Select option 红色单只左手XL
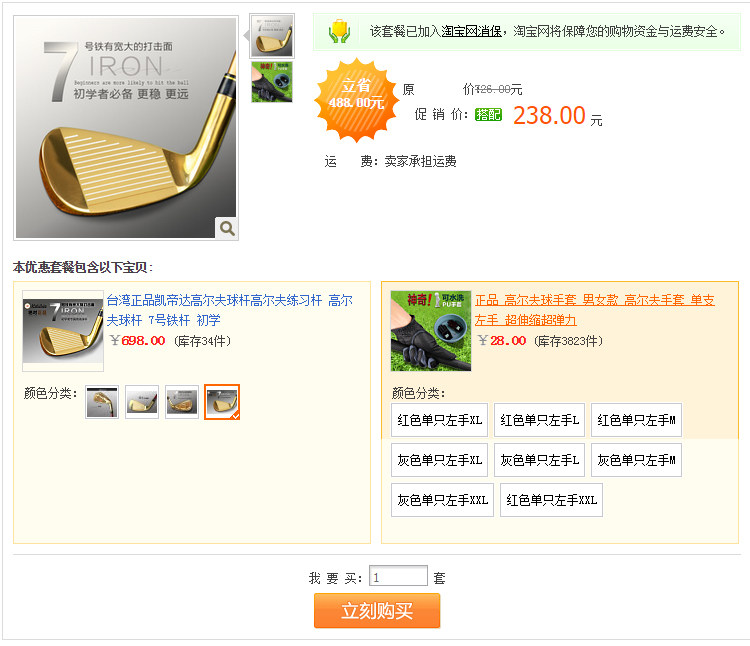Viewport: 750px width, 646px height. pyautogui.click(x=439, y=420)
